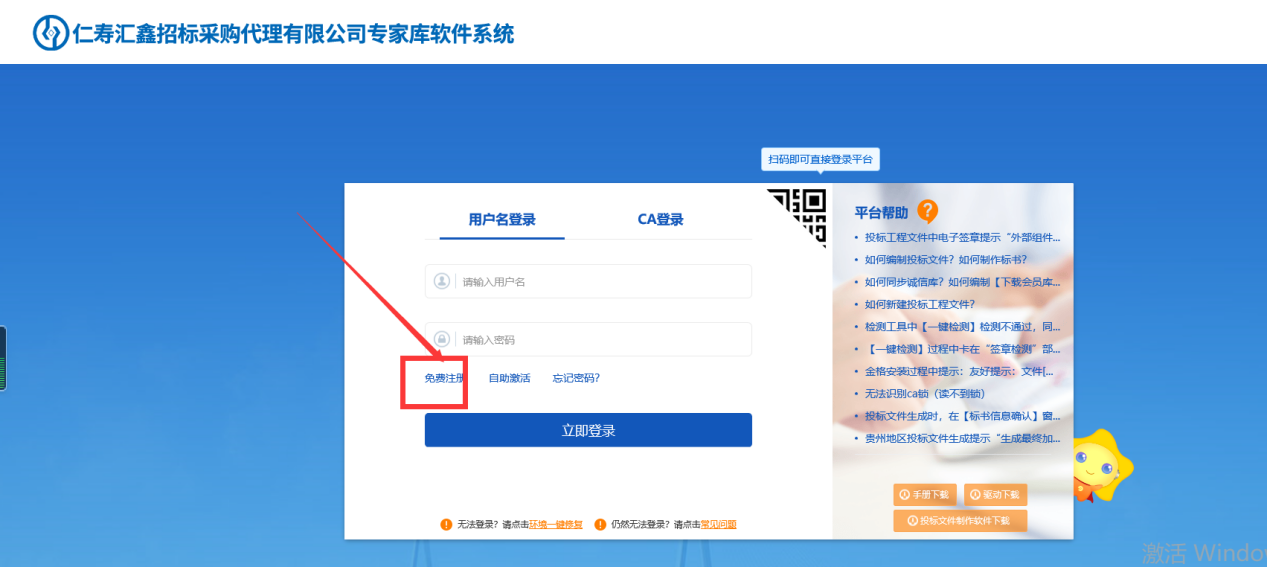1267x567 pixels.
Task: Click the orange warning icon beside 仍然无法登录
Action: [600, 524]
